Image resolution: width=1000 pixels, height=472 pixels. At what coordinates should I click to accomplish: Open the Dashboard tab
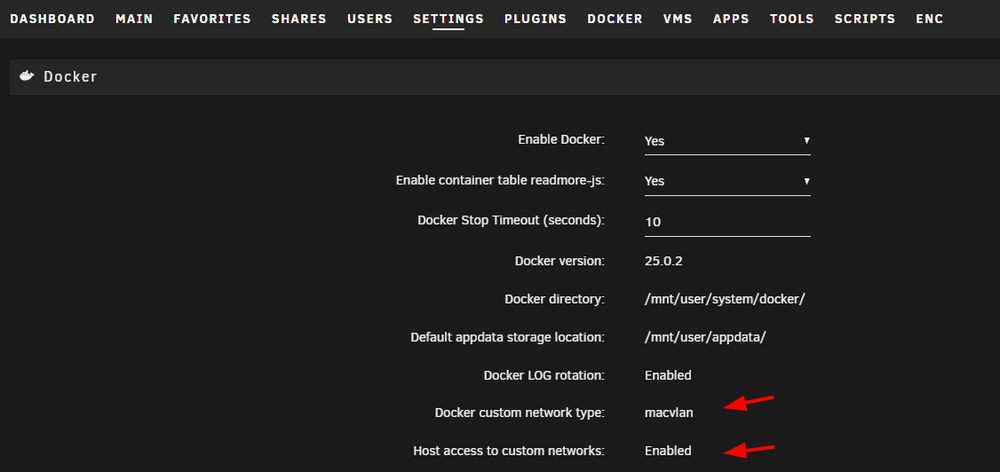coord(52,19)
